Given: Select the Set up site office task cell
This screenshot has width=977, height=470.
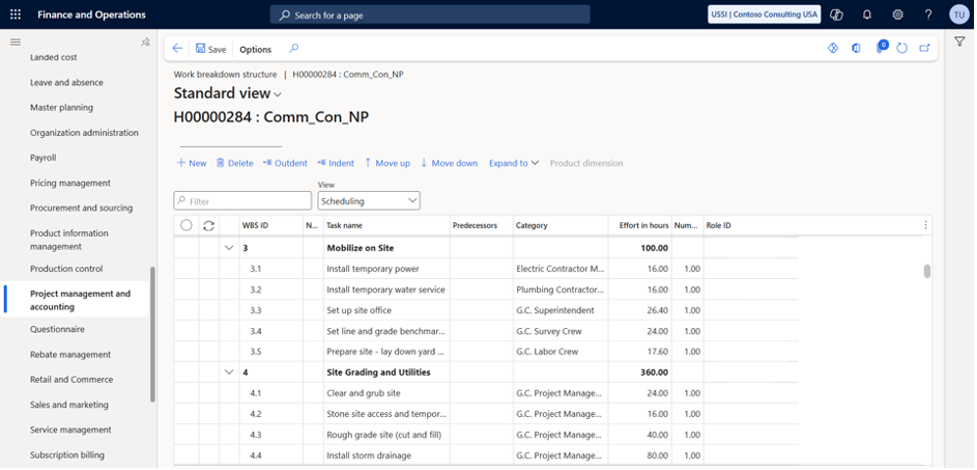Looking at the screenshot, I should tap(386, 310).
